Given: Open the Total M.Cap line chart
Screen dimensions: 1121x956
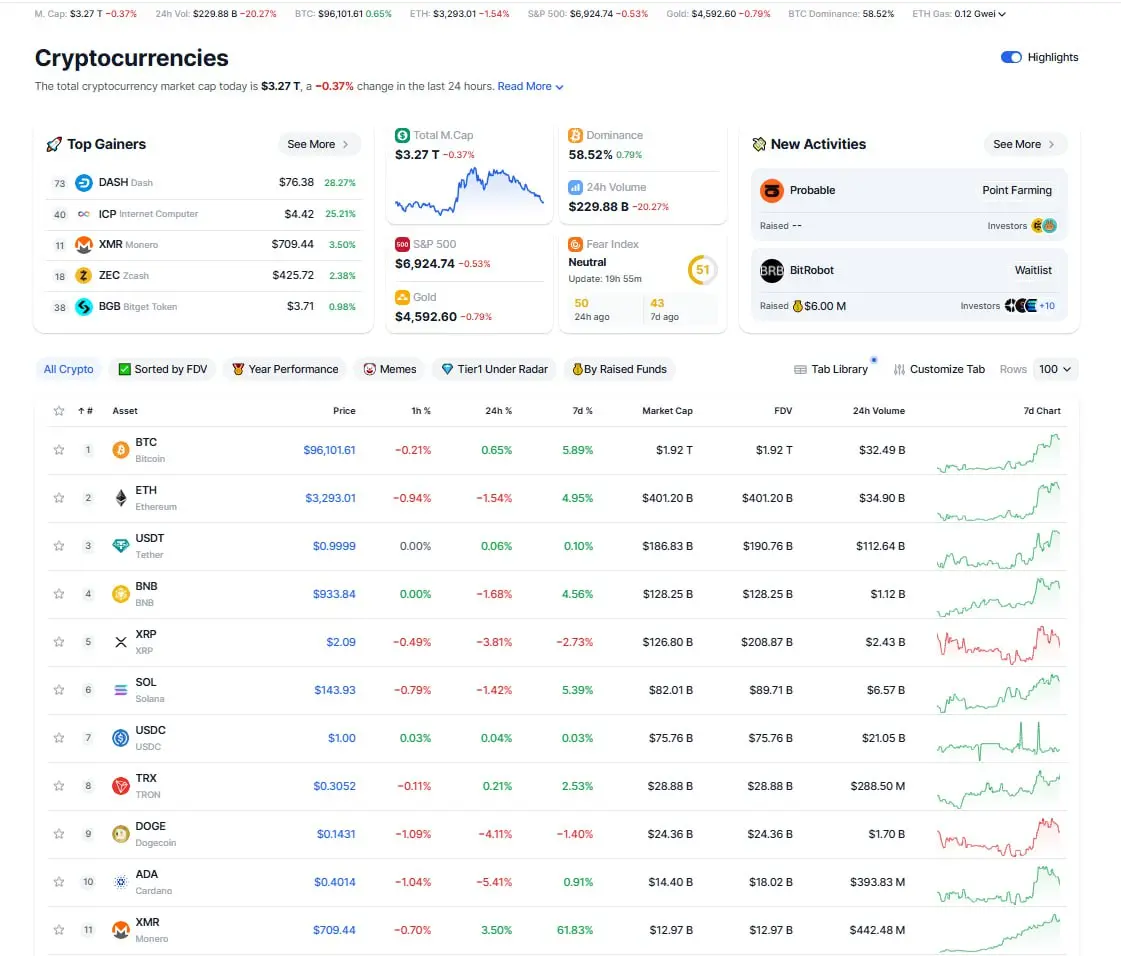Looking at the screenshot, I should [469, 191].
